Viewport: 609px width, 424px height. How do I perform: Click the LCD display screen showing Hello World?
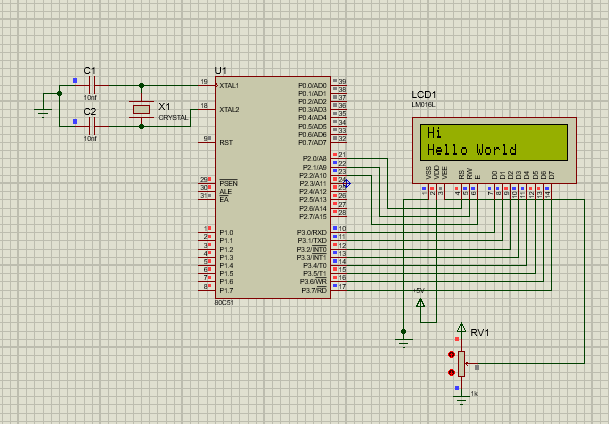[492, 142]
